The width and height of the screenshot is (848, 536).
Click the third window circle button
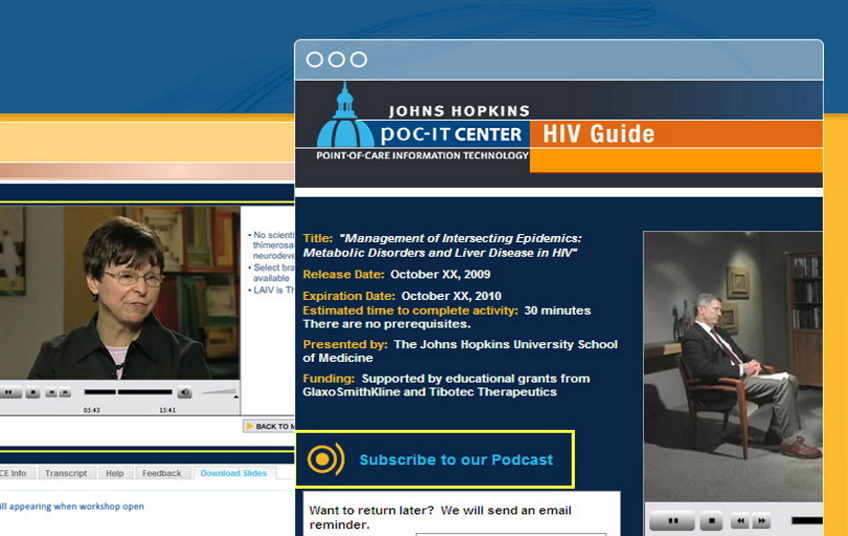359,59
